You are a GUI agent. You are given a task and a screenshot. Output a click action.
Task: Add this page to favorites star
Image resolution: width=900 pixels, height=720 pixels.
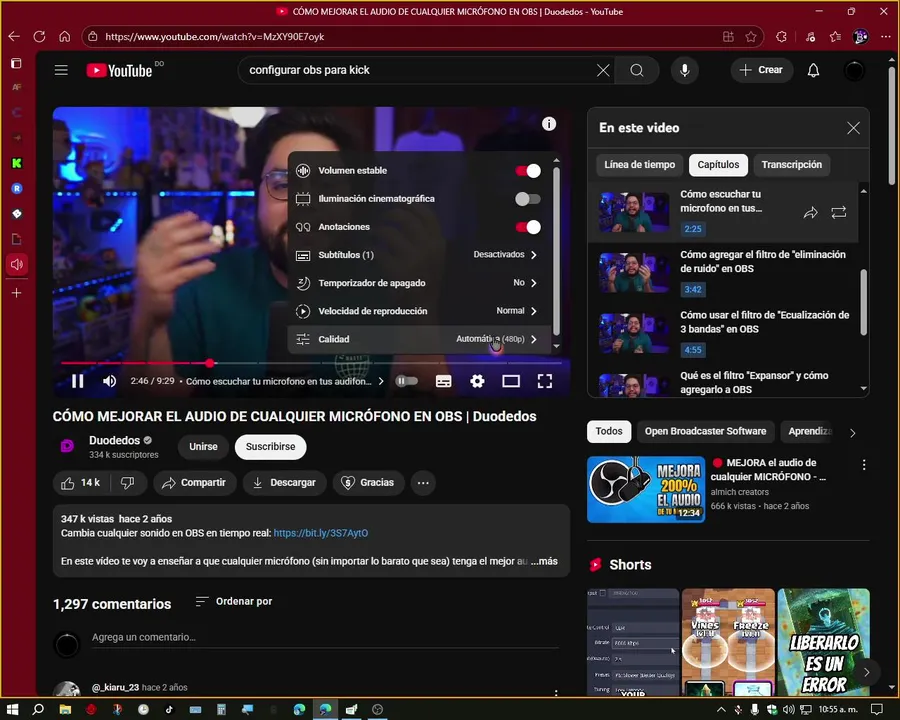751,37
